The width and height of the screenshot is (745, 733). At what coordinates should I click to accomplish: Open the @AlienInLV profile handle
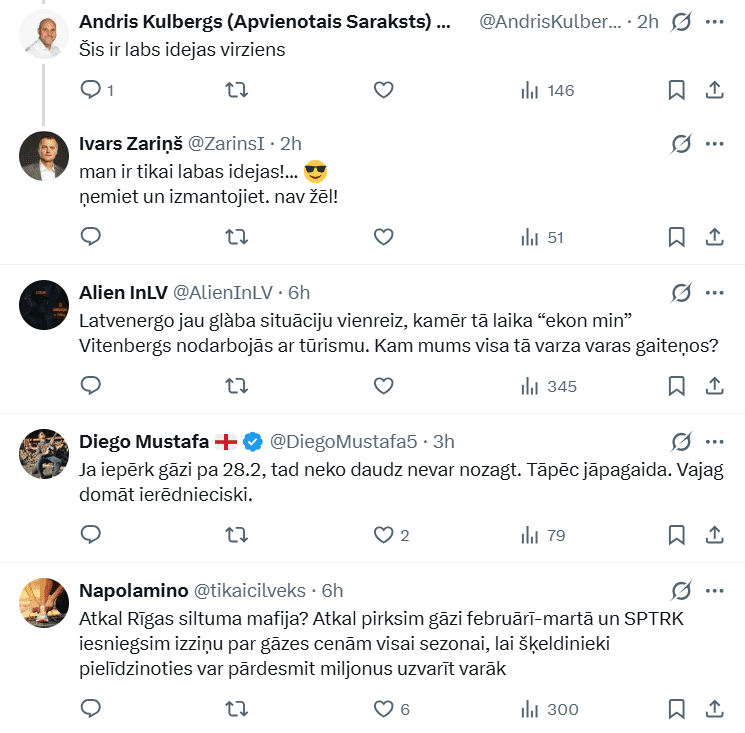223,292
